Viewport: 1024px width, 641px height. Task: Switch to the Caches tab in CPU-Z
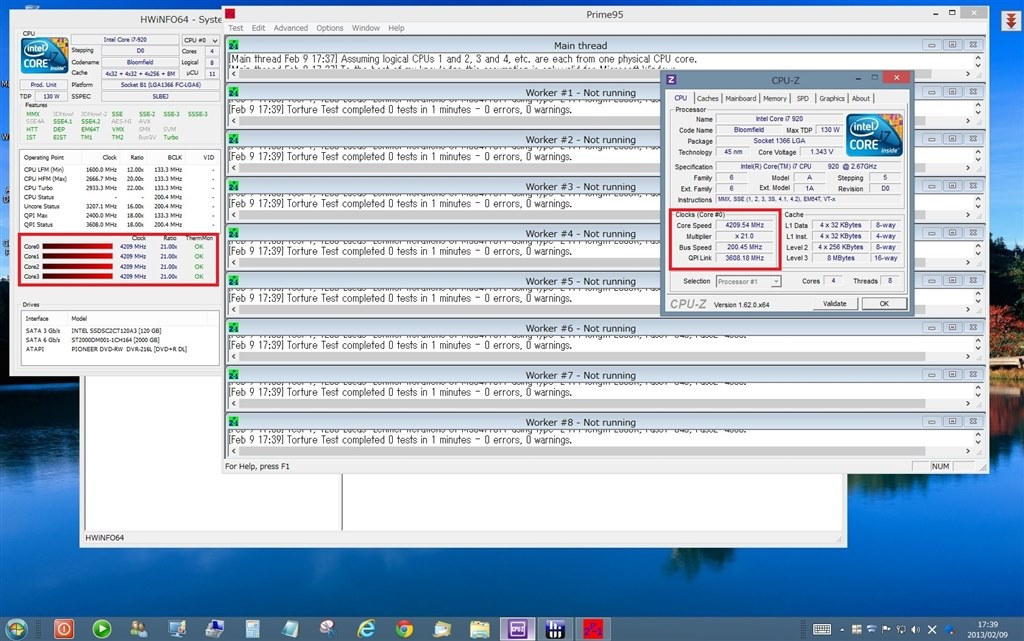(707, 99)
